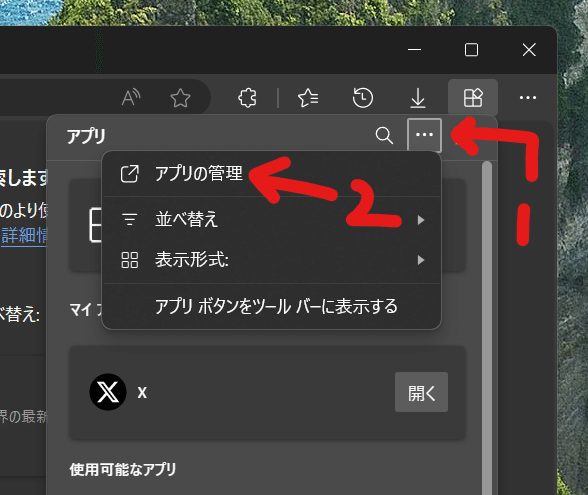Open the Extensions puzzle icon
Screen dimensions: 588x495
248,98
